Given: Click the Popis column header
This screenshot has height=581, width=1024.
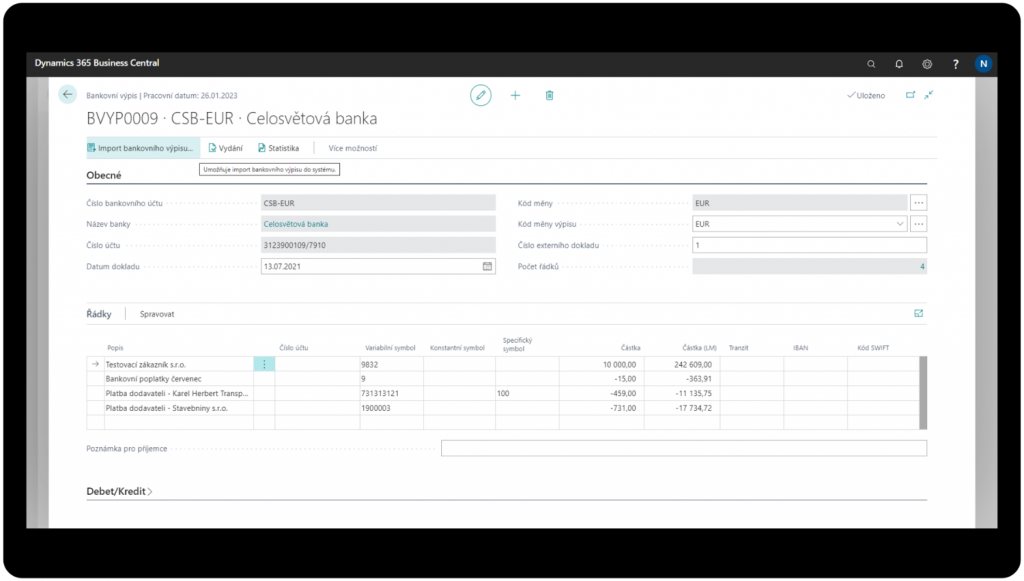Looking at the screenshot, I should tap(115, 348).
